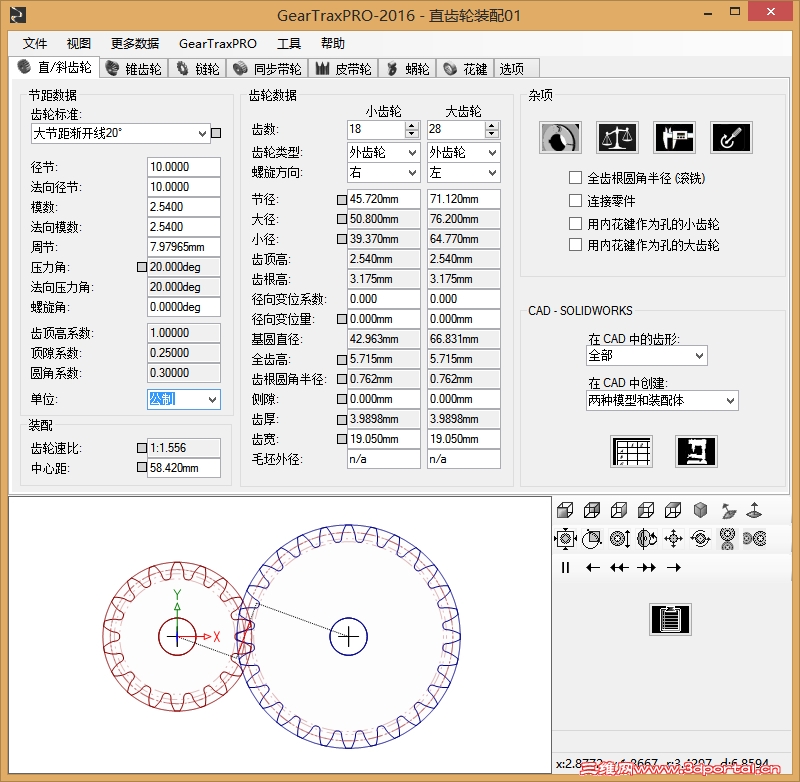Click the 模数 input field
The height and width of the screenshot is (782, 800).
click(184, 207)
